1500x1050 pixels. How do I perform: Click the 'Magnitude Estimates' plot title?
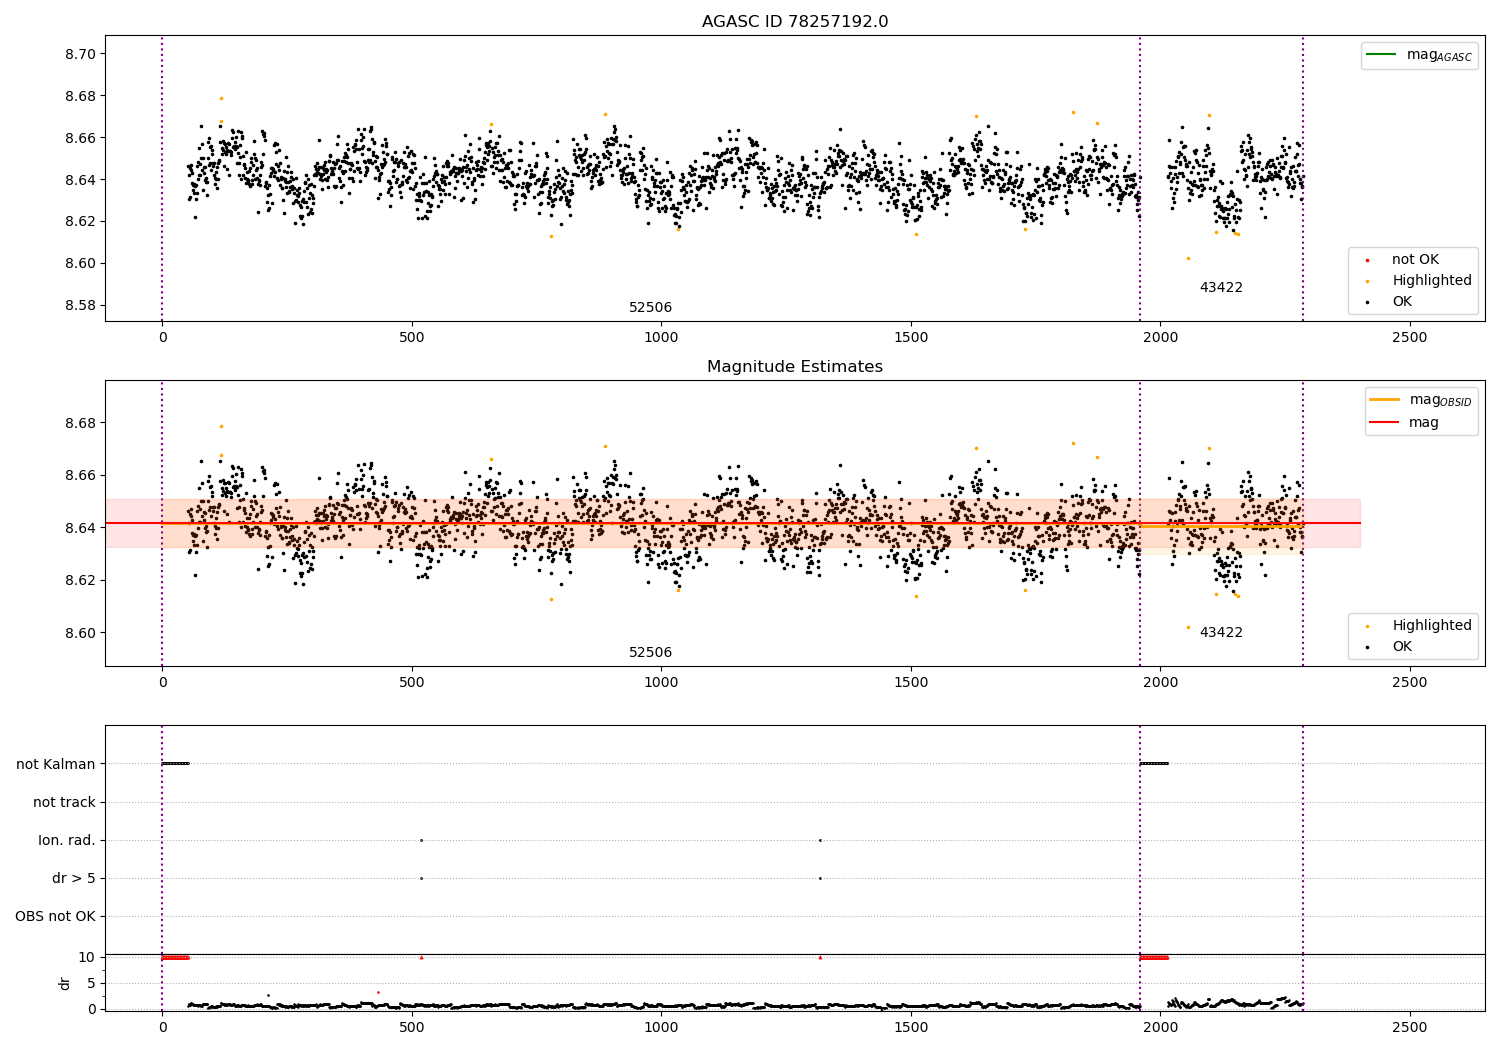click(x=794, y=367)
